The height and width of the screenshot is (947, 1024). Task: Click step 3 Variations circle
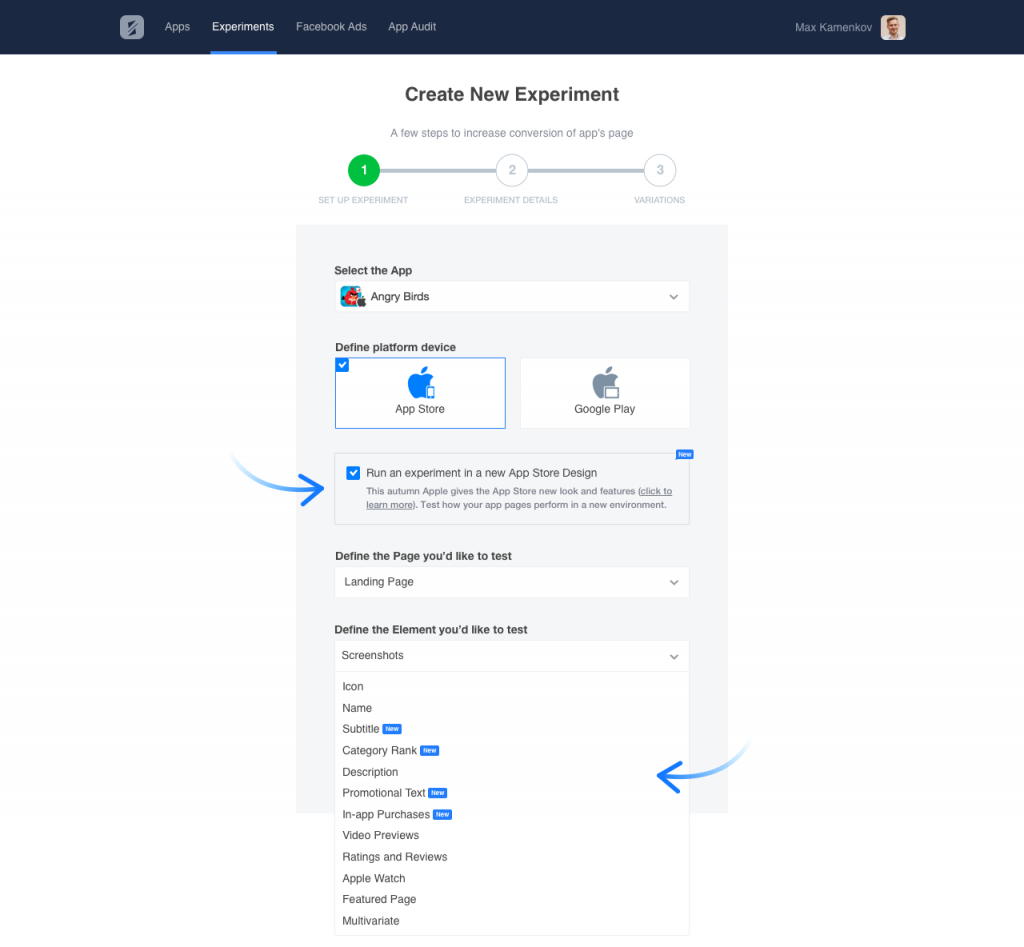click(x=659, y=170)
